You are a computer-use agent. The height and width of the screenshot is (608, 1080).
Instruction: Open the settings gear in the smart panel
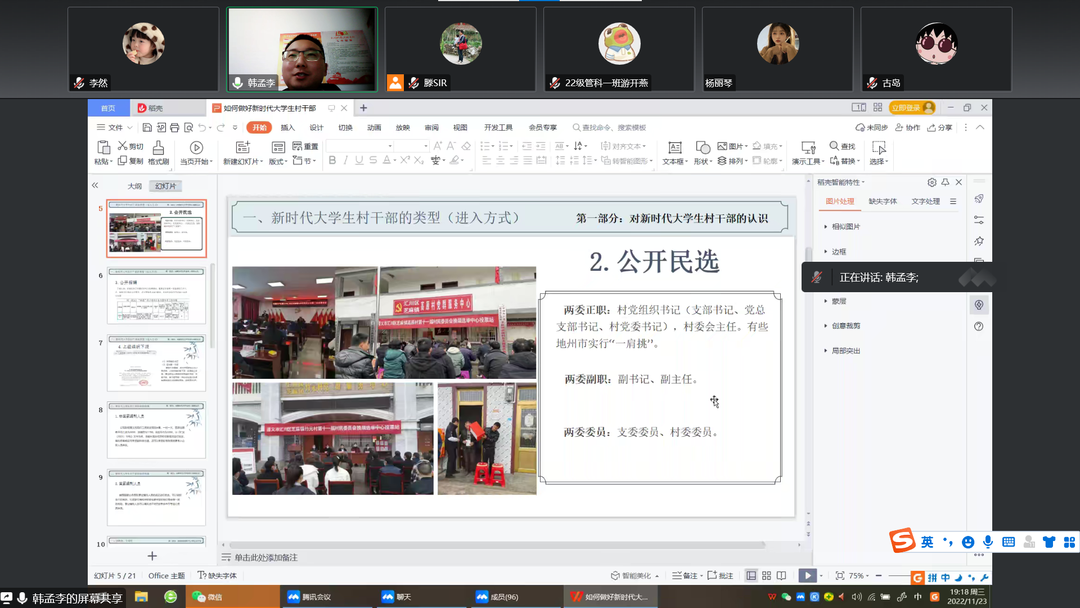coord(932,183)
